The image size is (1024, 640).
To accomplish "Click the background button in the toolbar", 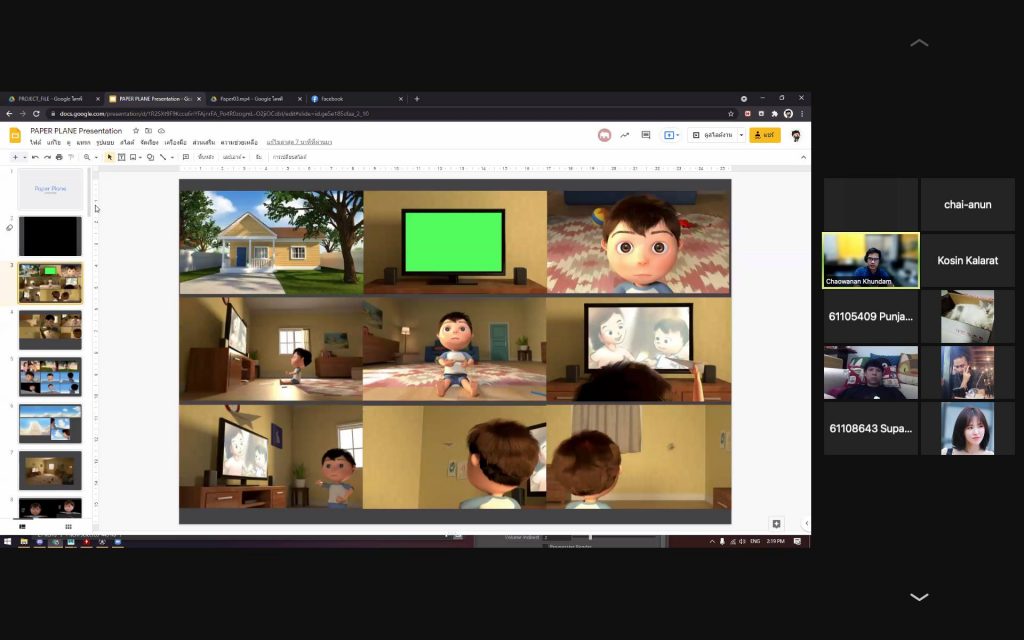I will [206, 157].
